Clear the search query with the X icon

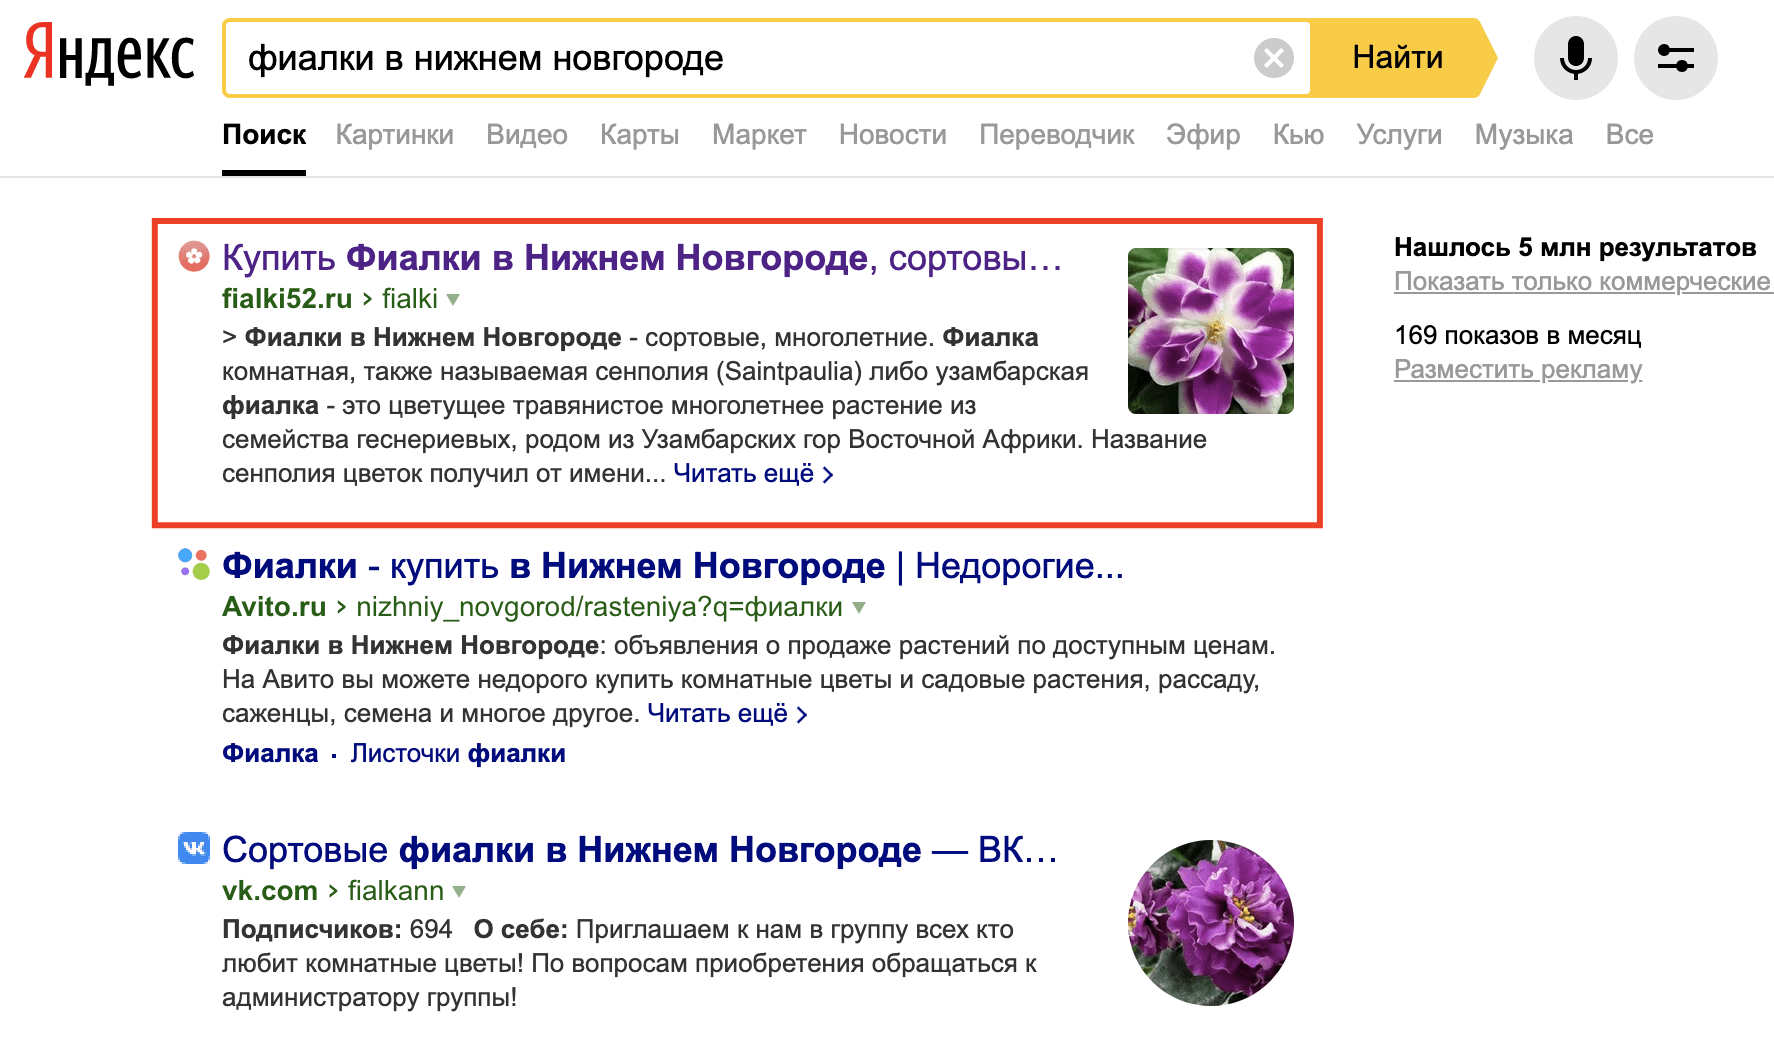(1274, 58)
